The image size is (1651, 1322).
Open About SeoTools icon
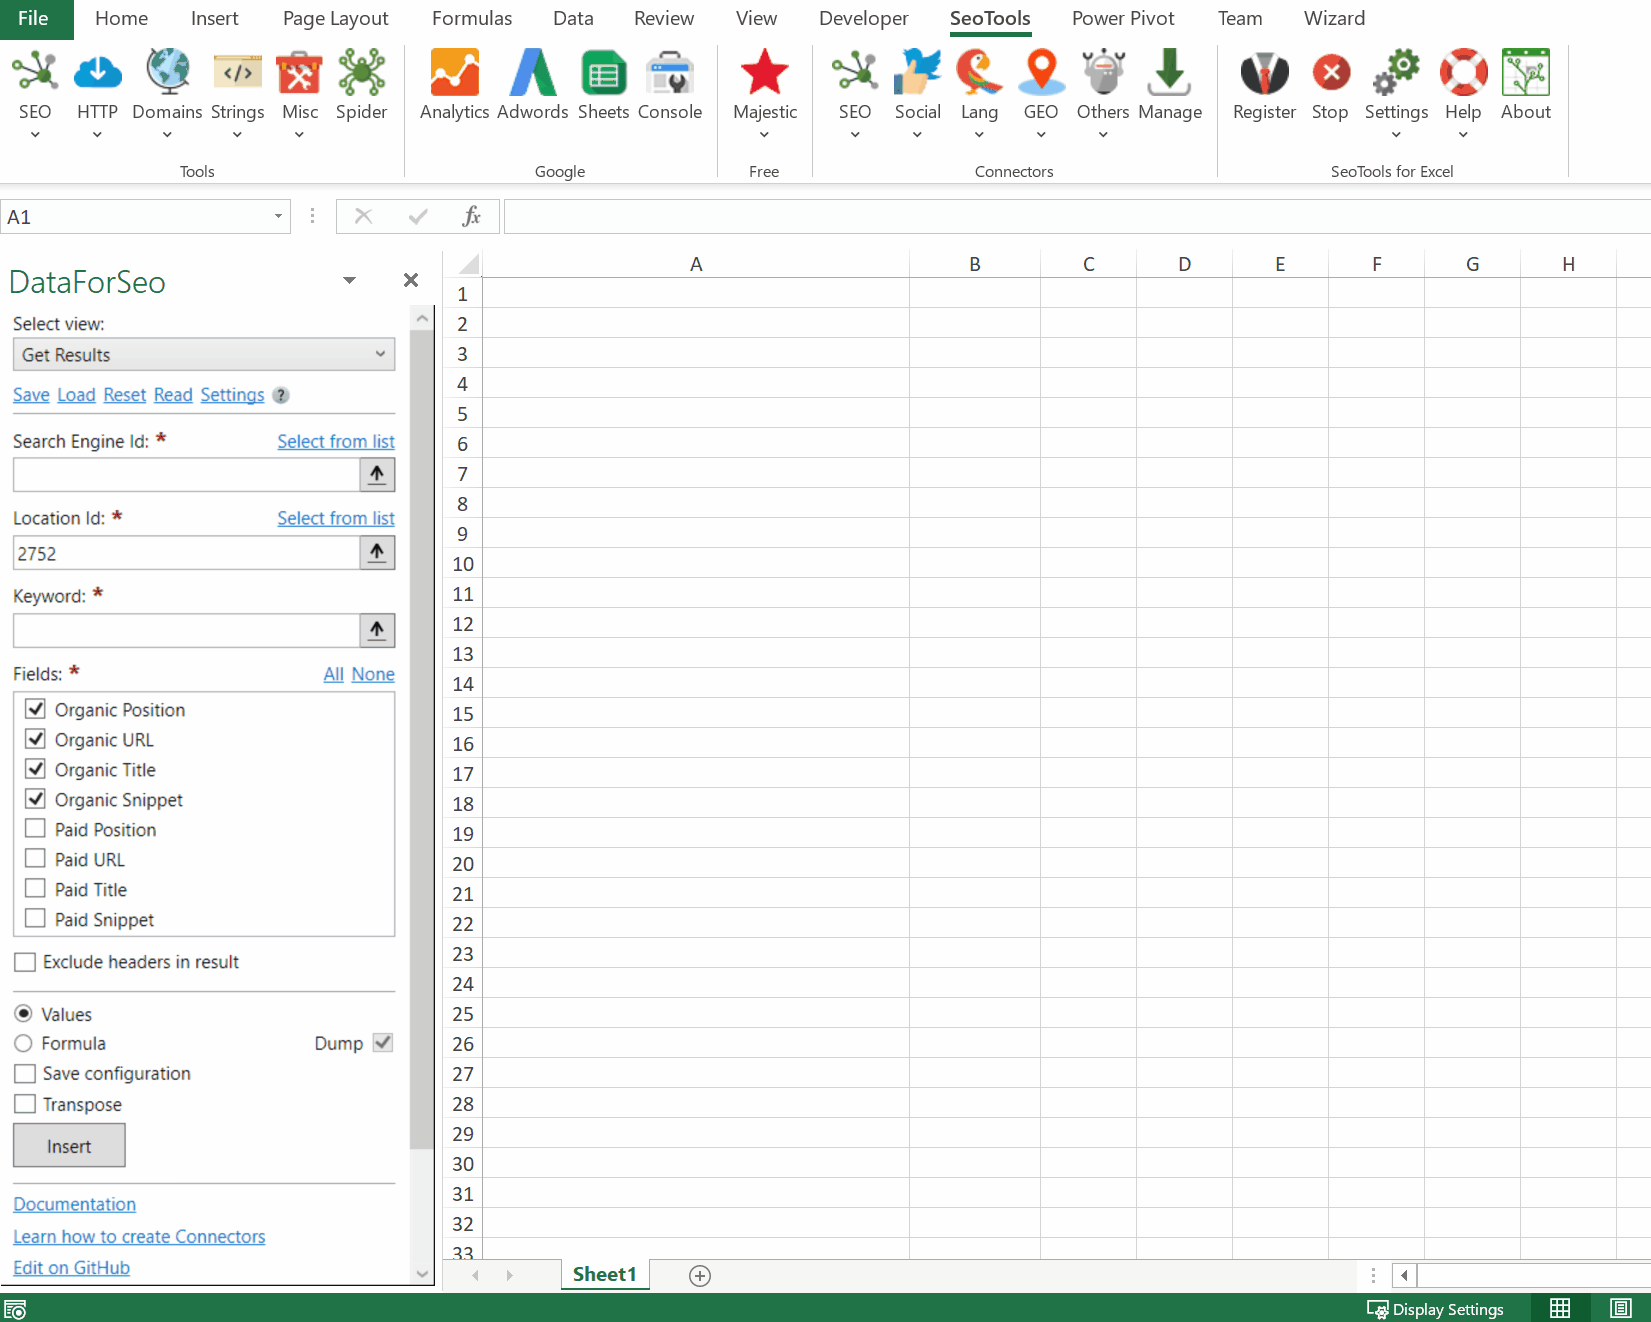tap(1526, 72)
